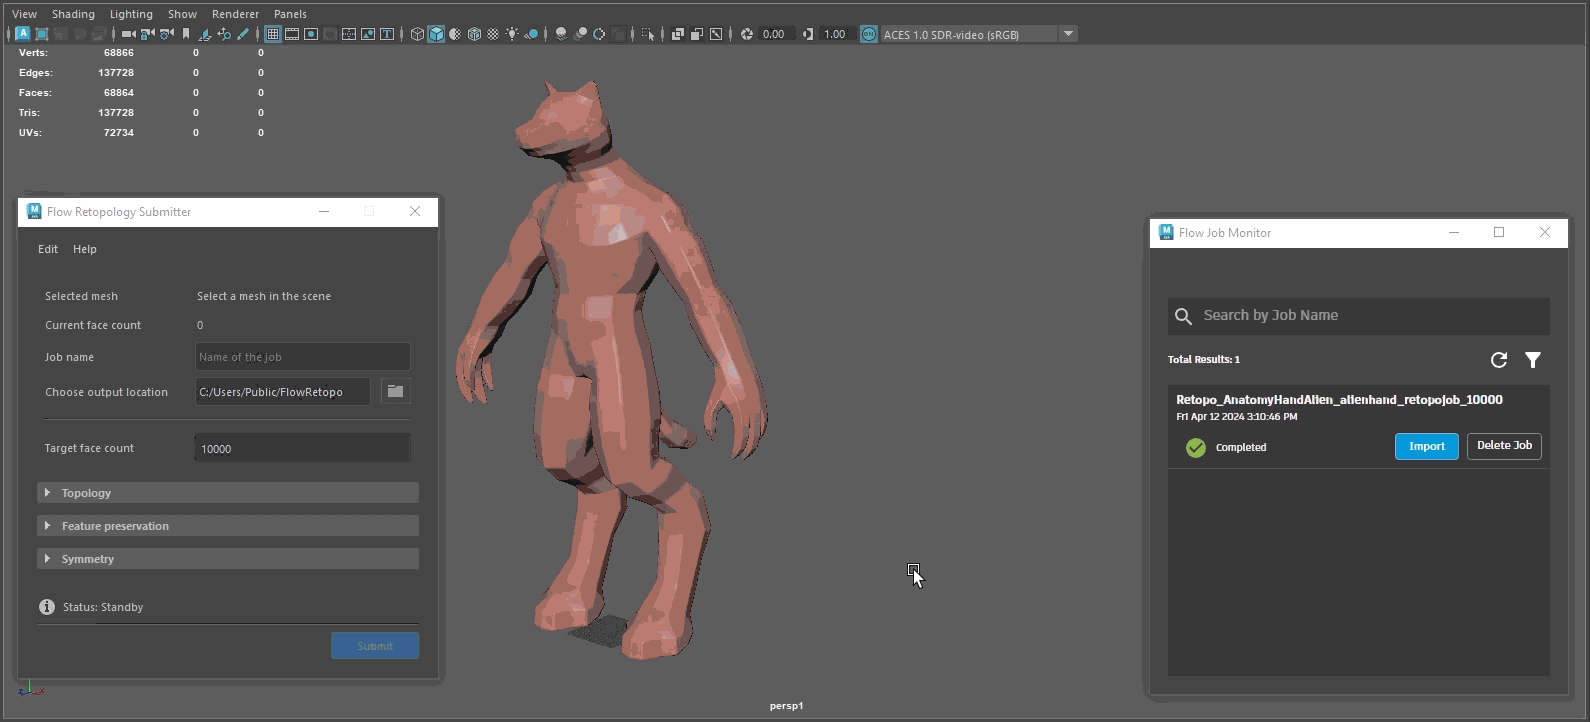1590x722 pixels.
Task: Click the refresh icon in Flow Job Monitor
Action: pos(1498,360)
